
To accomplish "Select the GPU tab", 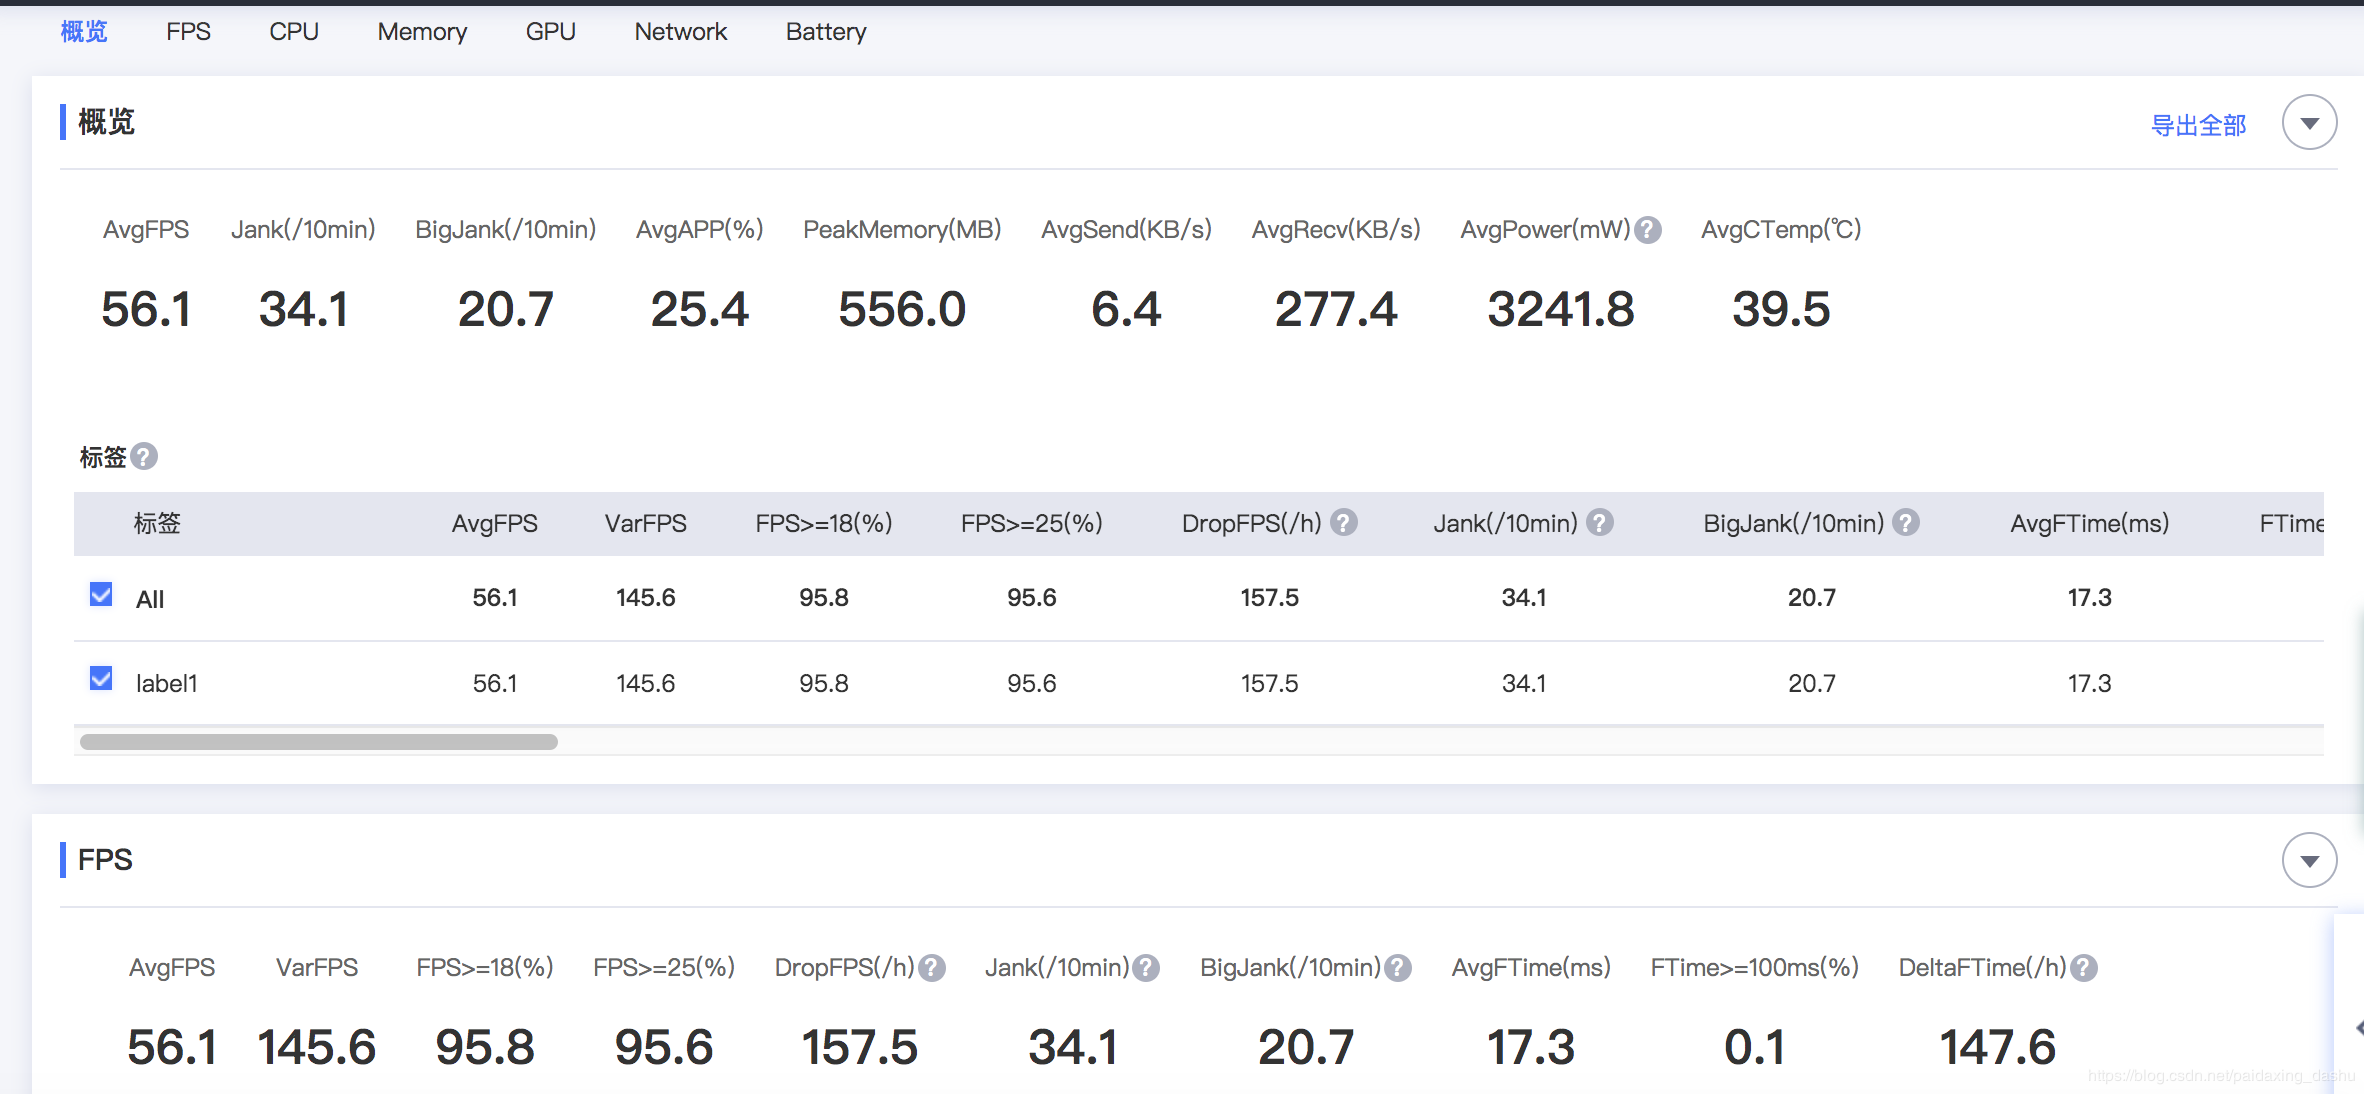I will [x=550, y=32].
